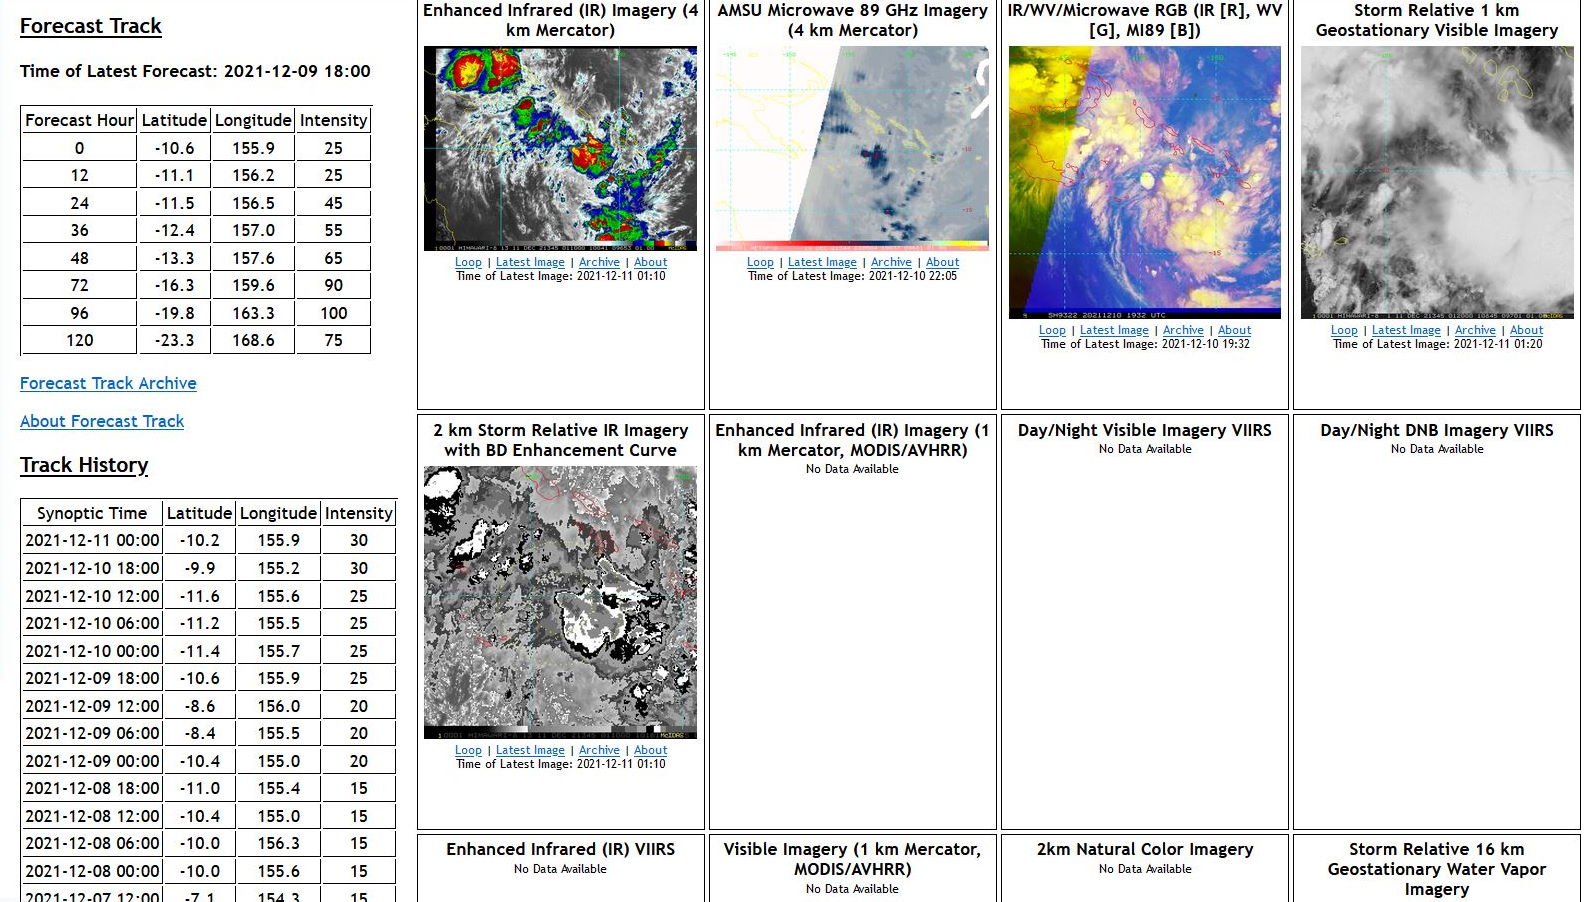Screen dimensions: 1584x902
Task: Open Latest Image under Storm Relative Visible Imagery
Action: click(1406, 330)
